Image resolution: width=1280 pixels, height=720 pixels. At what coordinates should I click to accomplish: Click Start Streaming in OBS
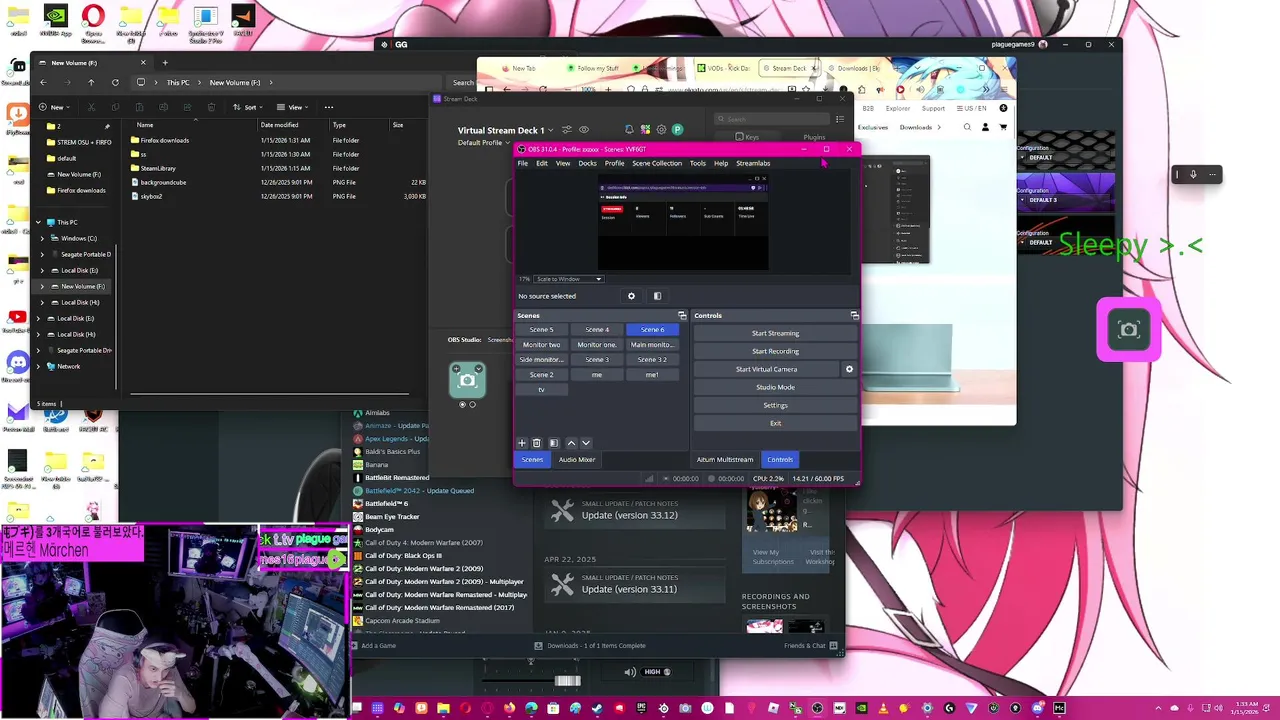click(x=775, y=333)
